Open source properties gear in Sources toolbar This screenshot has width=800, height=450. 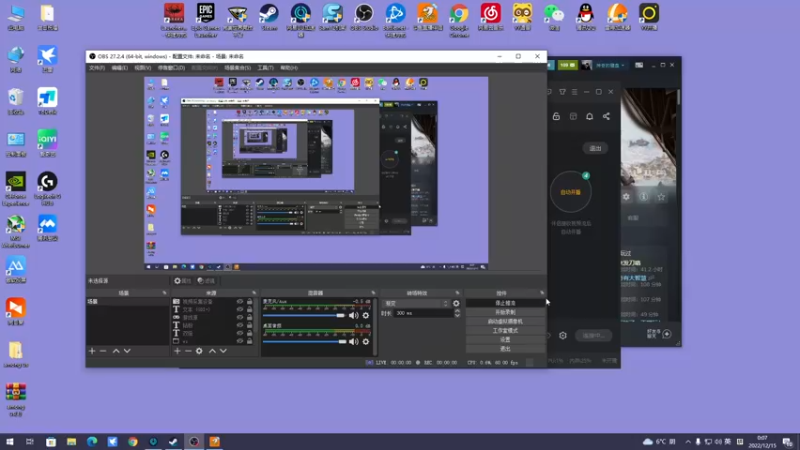pyautogui.click(x=199, y=351)
